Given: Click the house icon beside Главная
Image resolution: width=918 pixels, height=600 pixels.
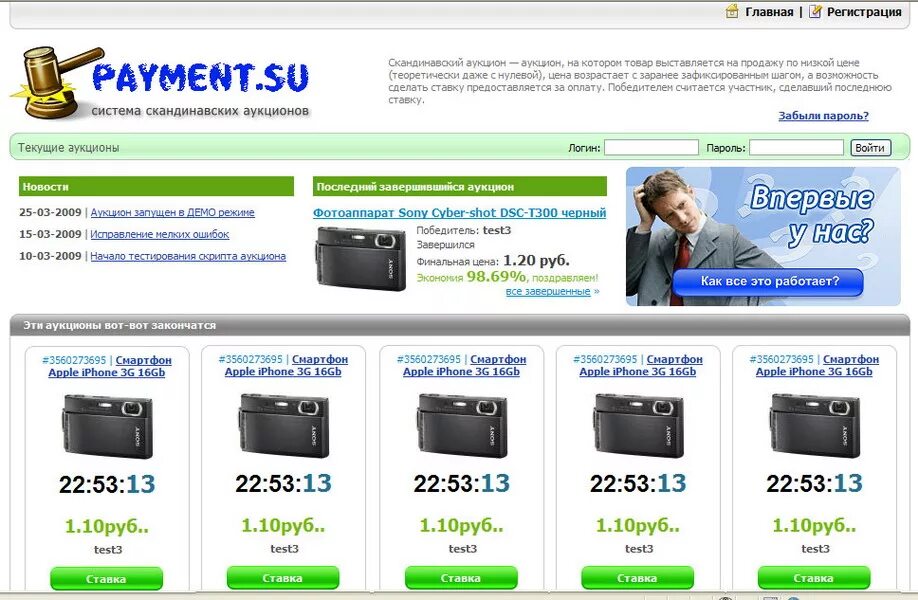Looking at the screenshot, I should 732,11.
